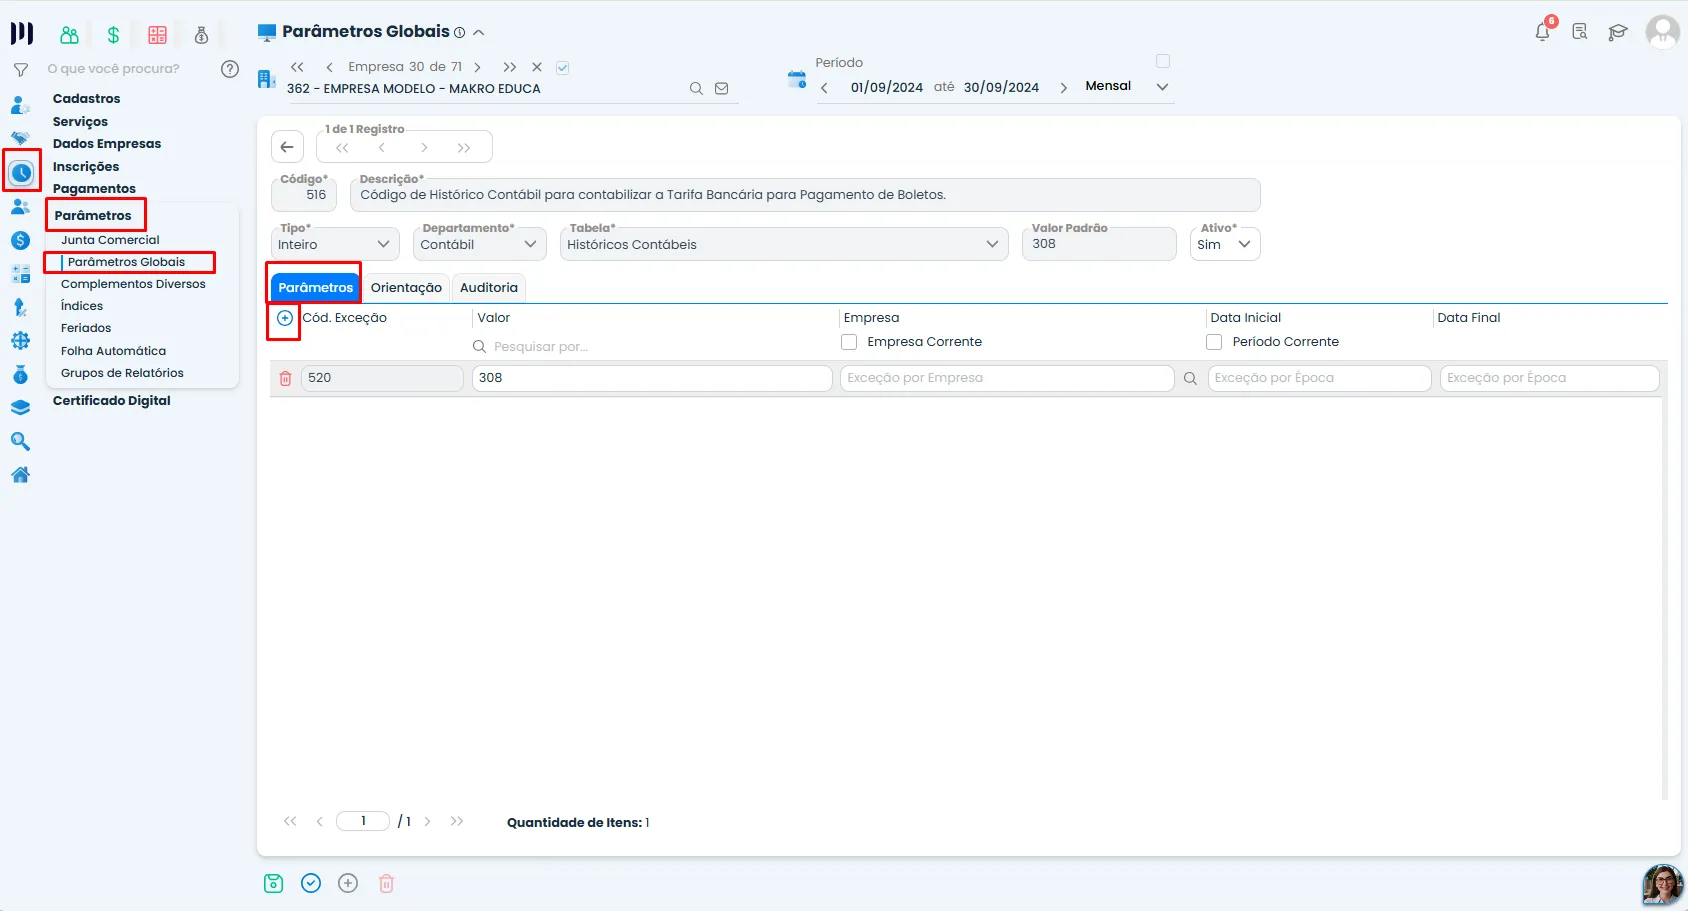This screenshot has width=1688, height=911.
Task: Click the graduation cap training icon
Action: [1617, 33]
